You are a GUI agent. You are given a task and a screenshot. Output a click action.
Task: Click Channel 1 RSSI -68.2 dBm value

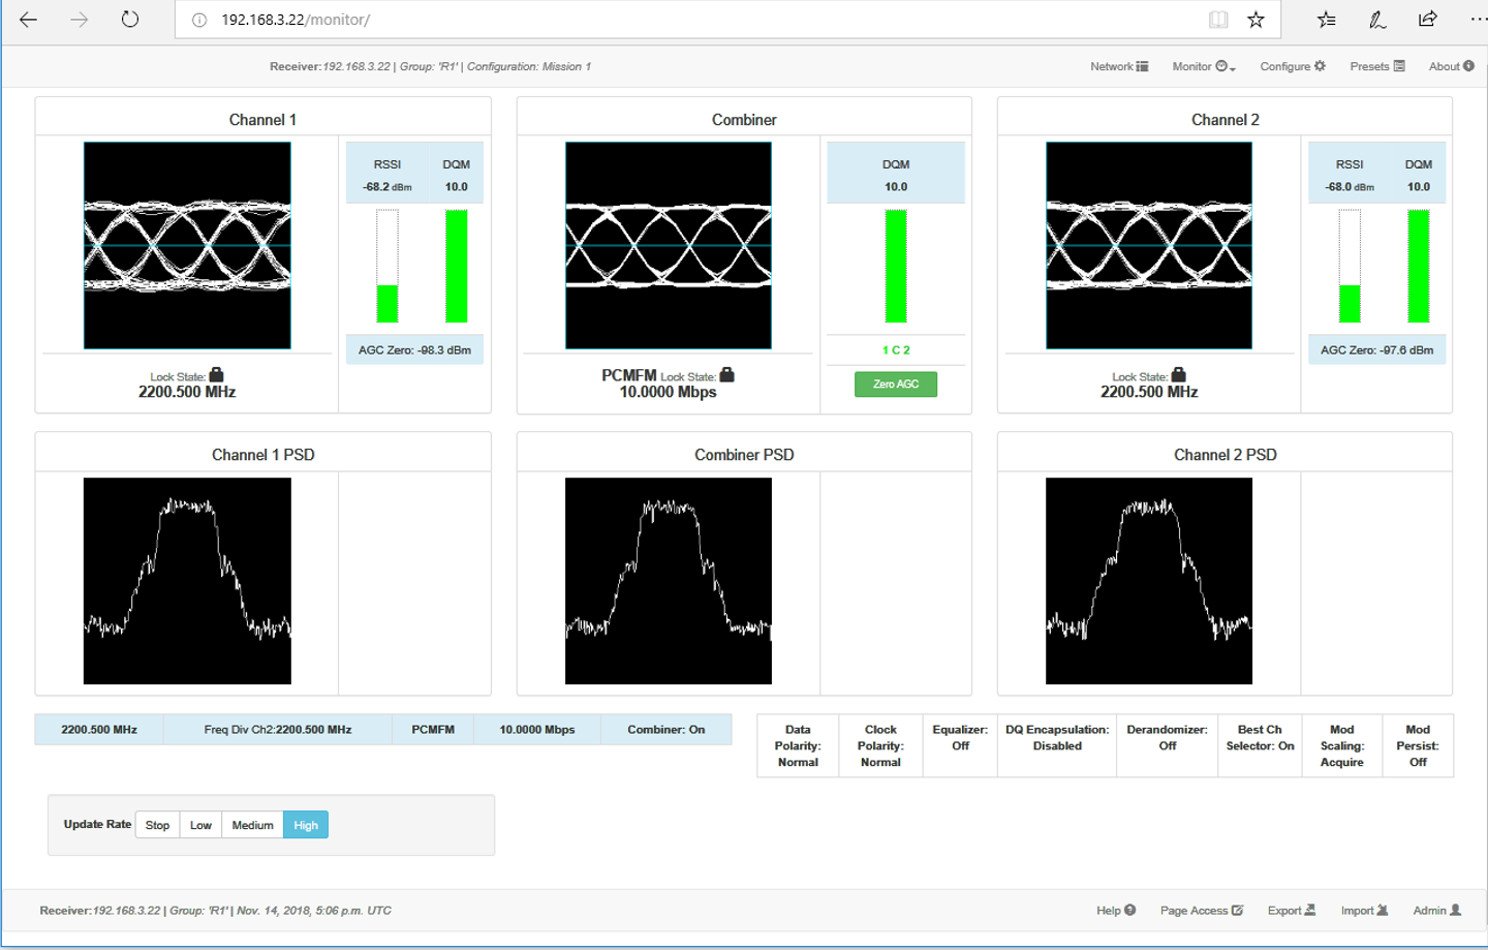(387, 187)
